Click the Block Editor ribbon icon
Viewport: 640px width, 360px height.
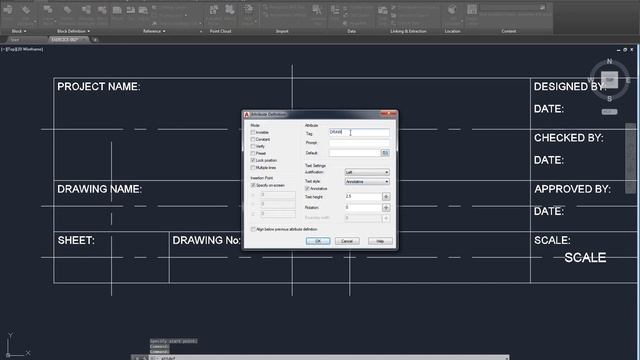pyautogui.click(x=102, y=10)
